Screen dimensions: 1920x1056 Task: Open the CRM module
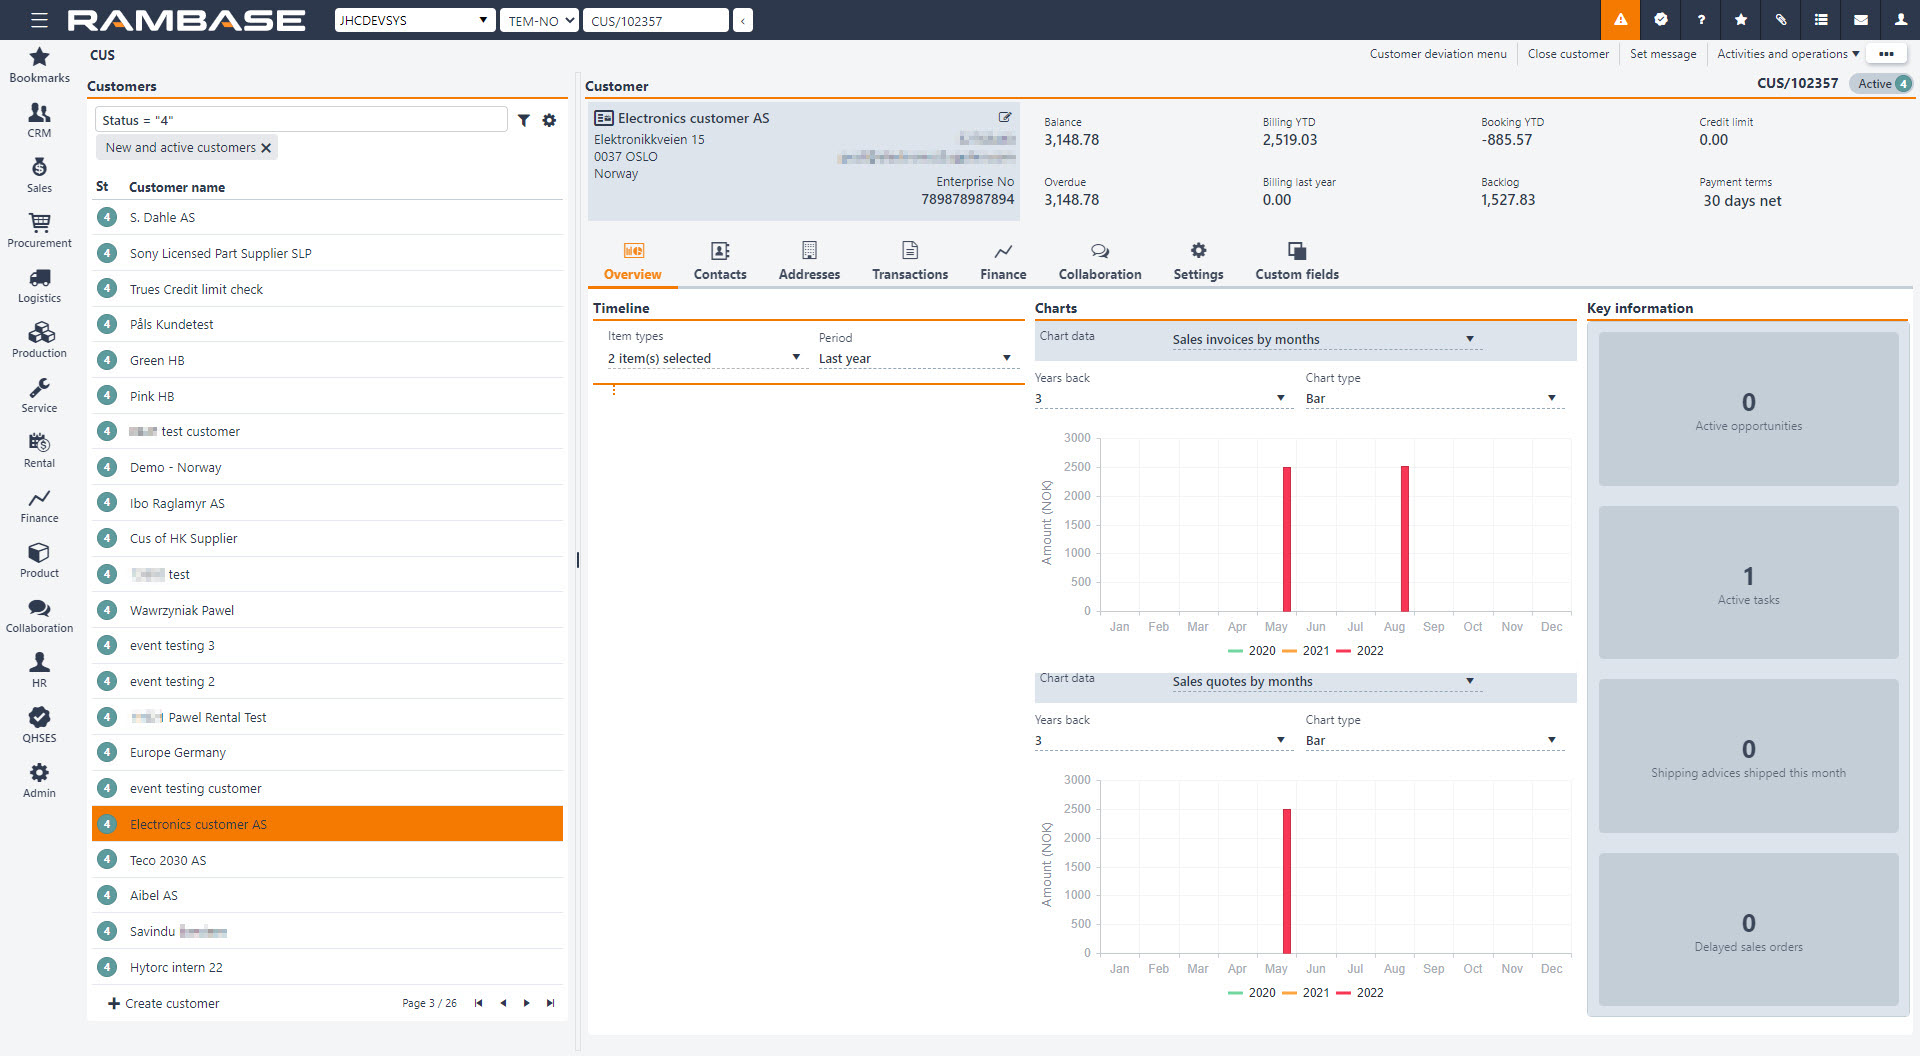39,120
